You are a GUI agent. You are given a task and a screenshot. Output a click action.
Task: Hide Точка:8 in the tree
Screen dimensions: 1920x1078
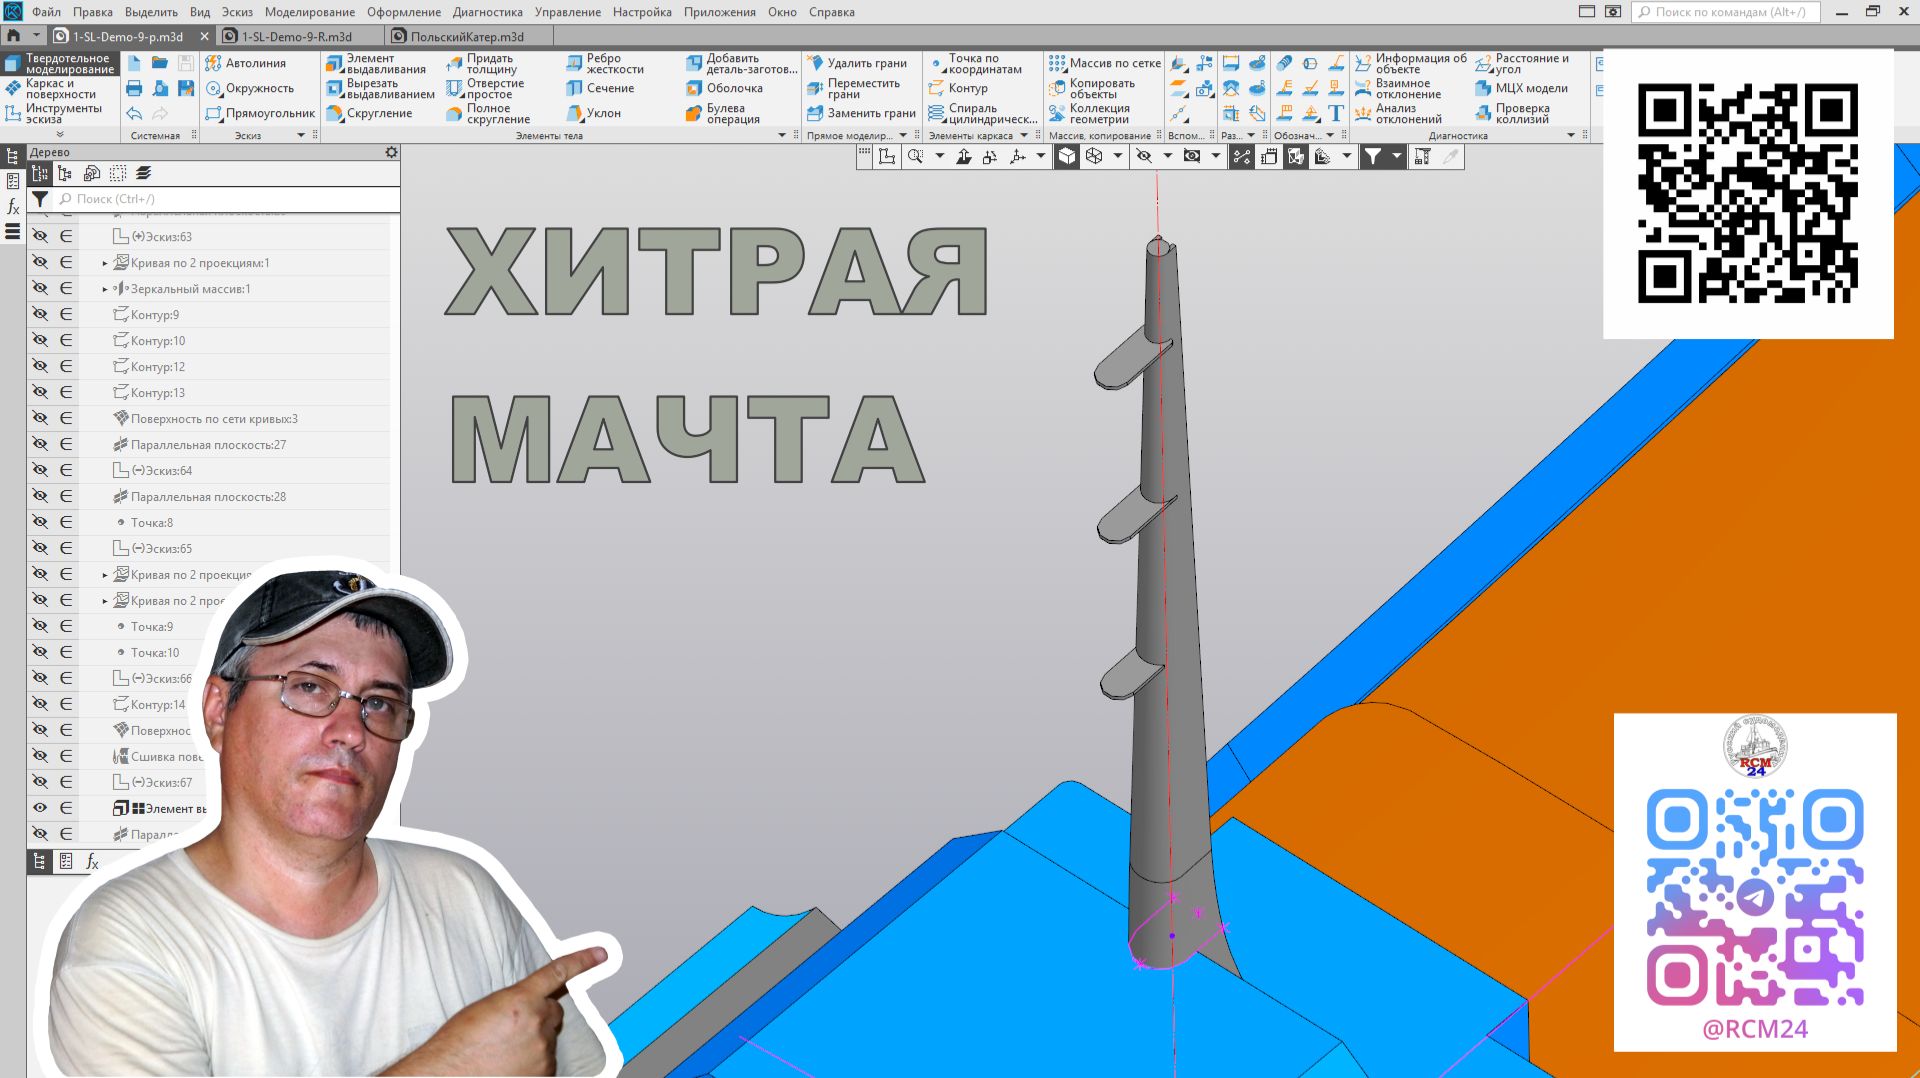pyautogui.click(x=39, y=522)
